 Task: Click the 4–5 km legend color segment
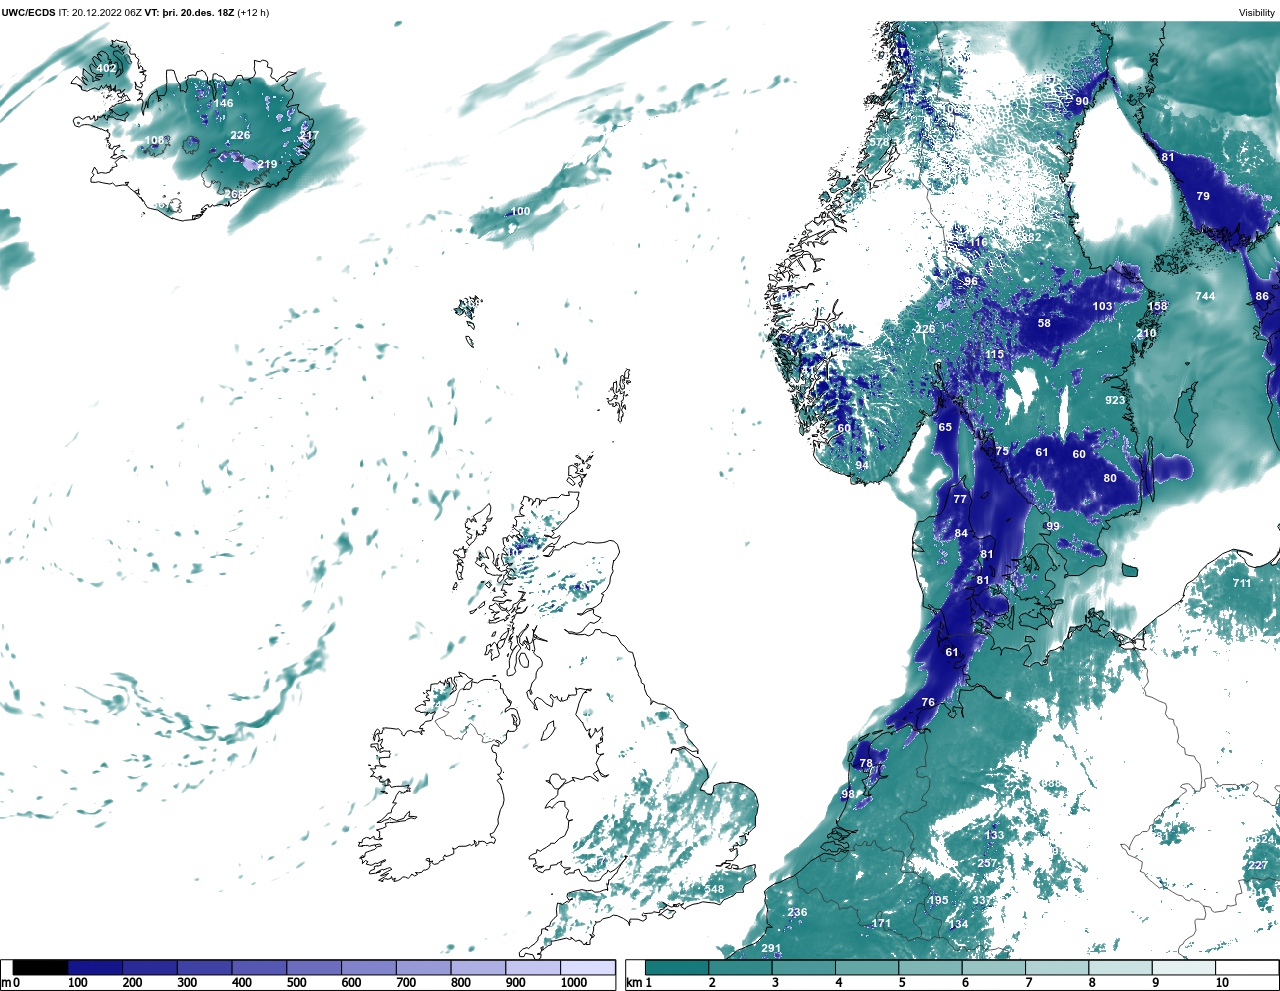click(x=867, y=967)
